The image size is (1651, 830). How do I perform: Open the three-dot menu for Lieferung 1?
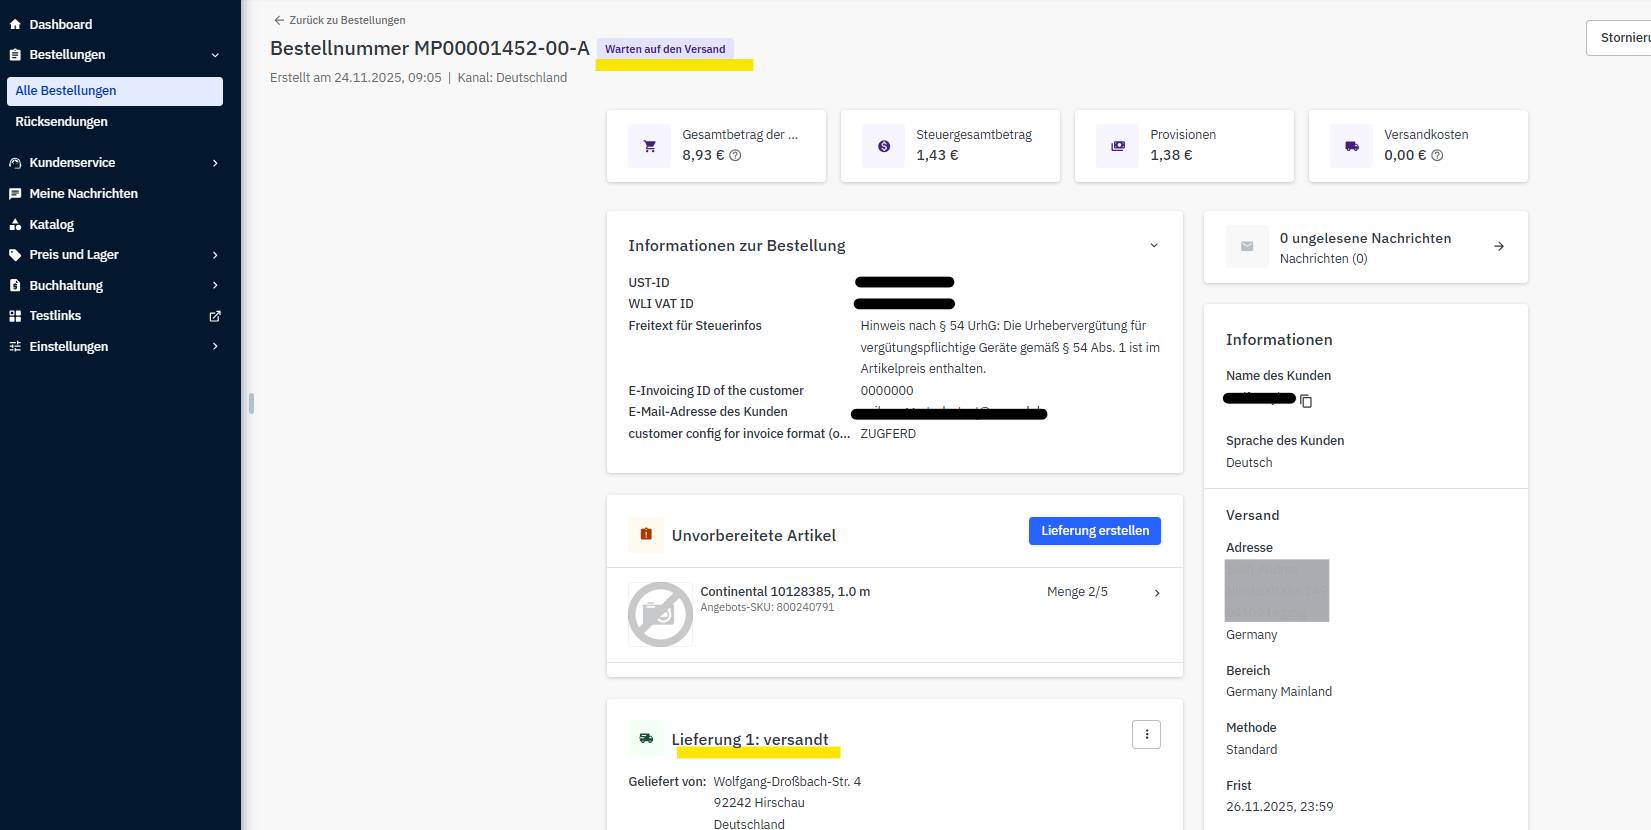point(1146,735)
